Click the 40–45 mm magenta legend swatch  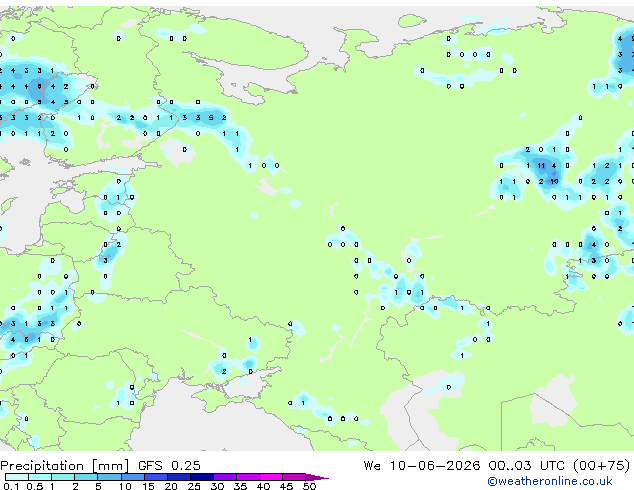[271, 477]
